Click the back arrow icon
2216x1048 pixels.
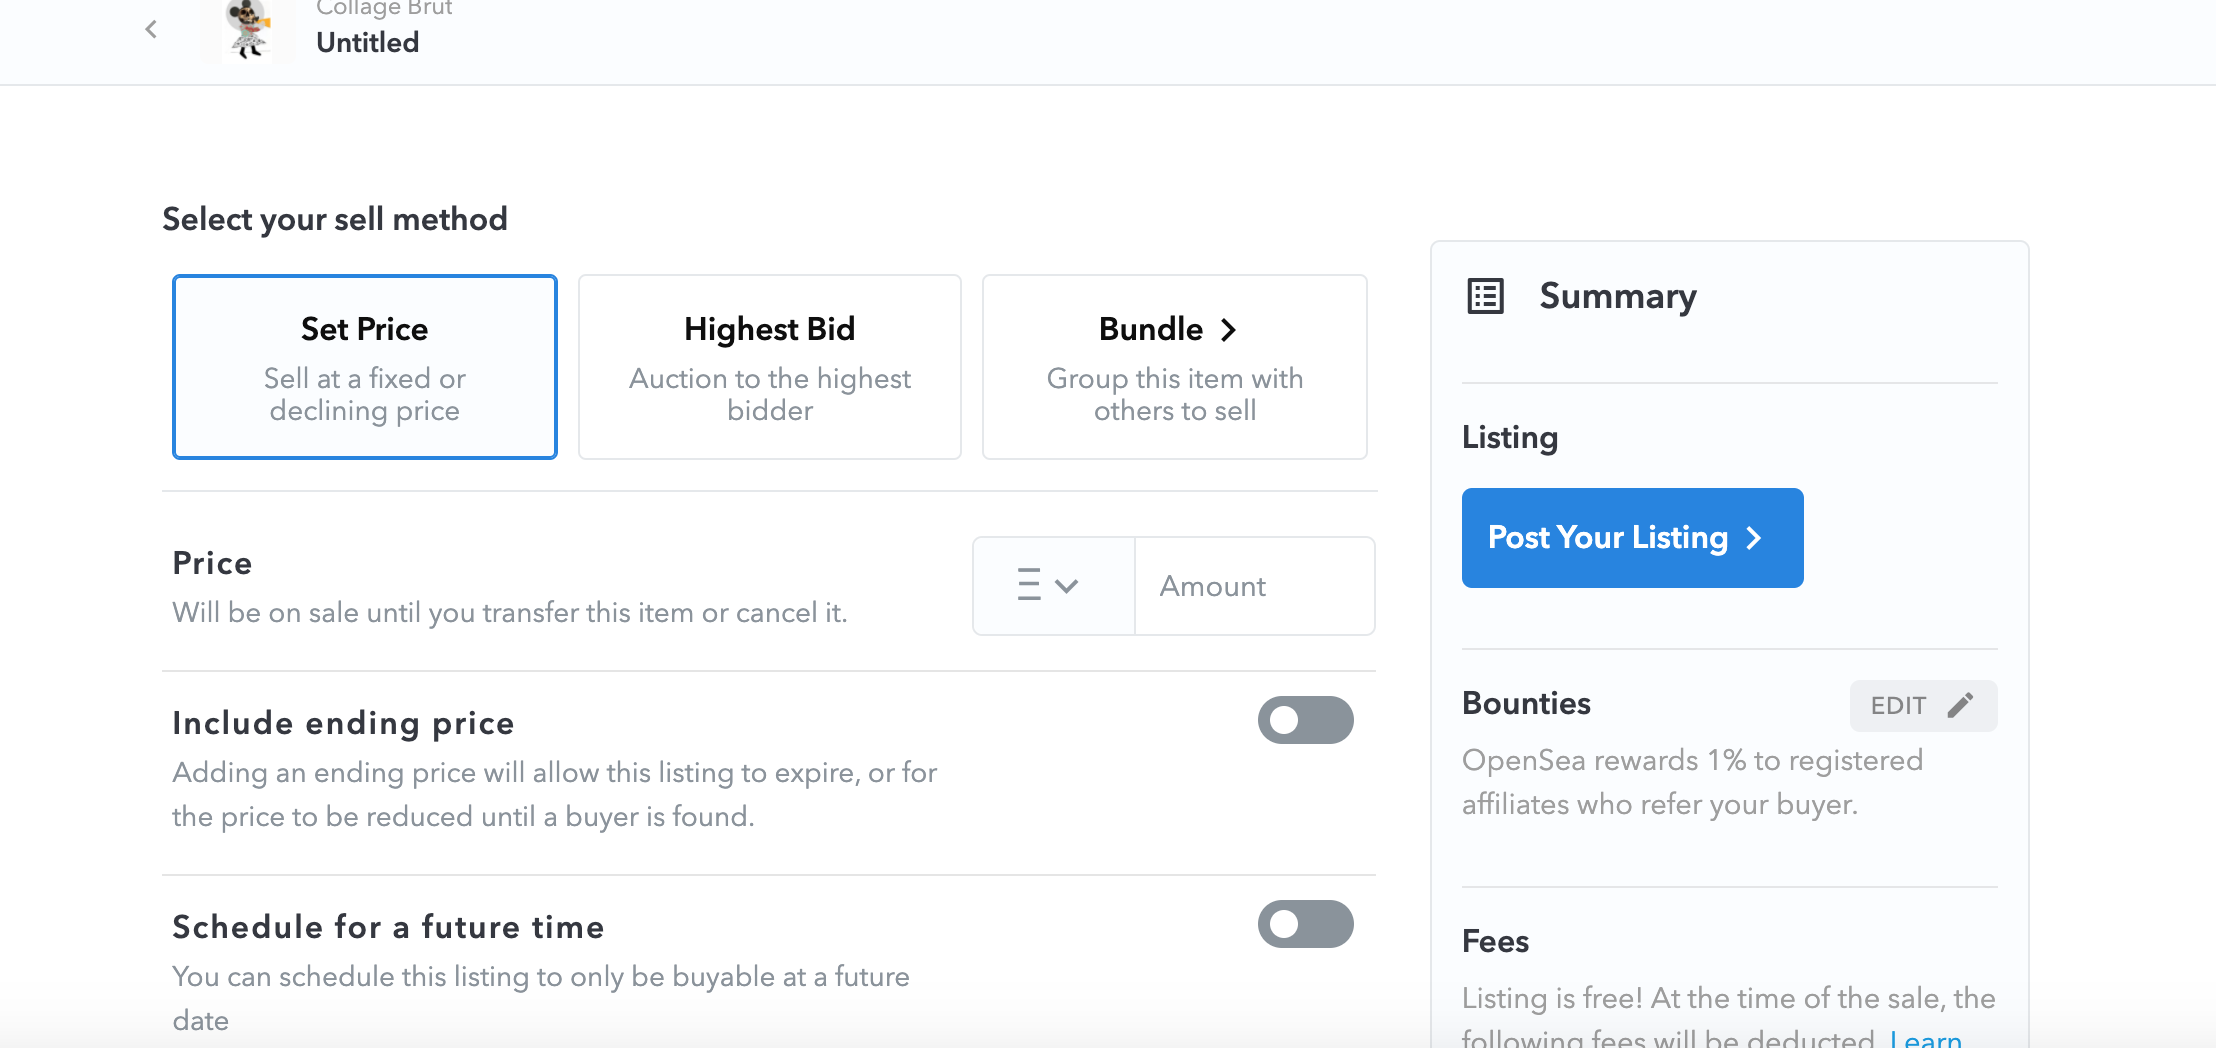click(x=151, y=29)
